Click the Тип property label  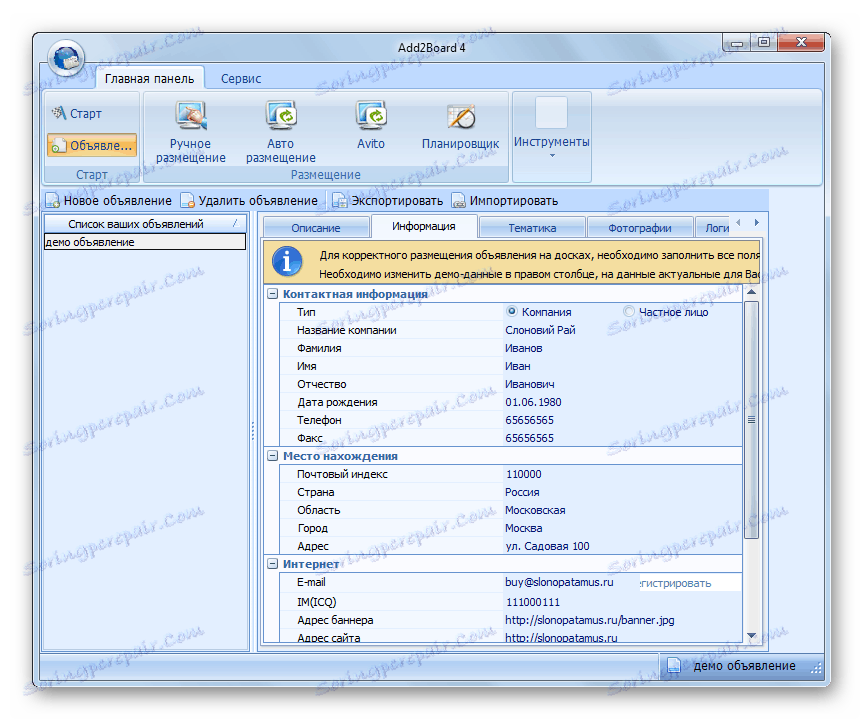(306, 312)
